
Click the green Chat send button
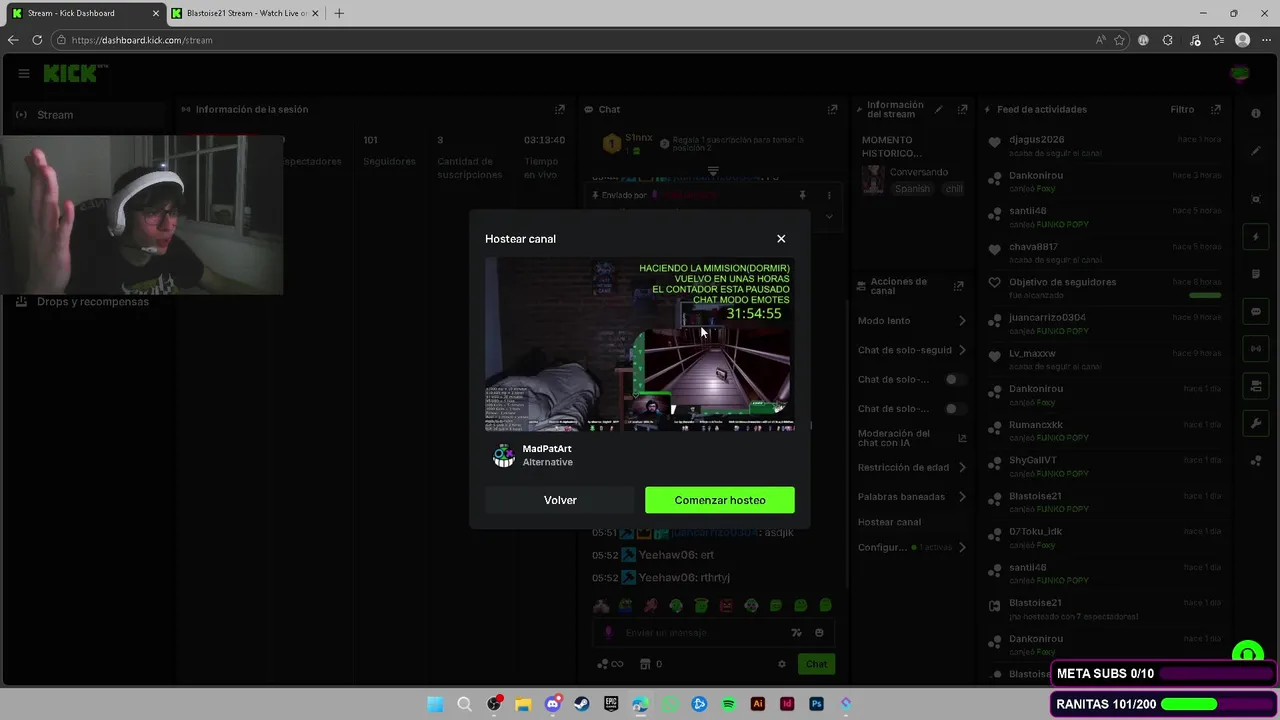tap(817, 664)
